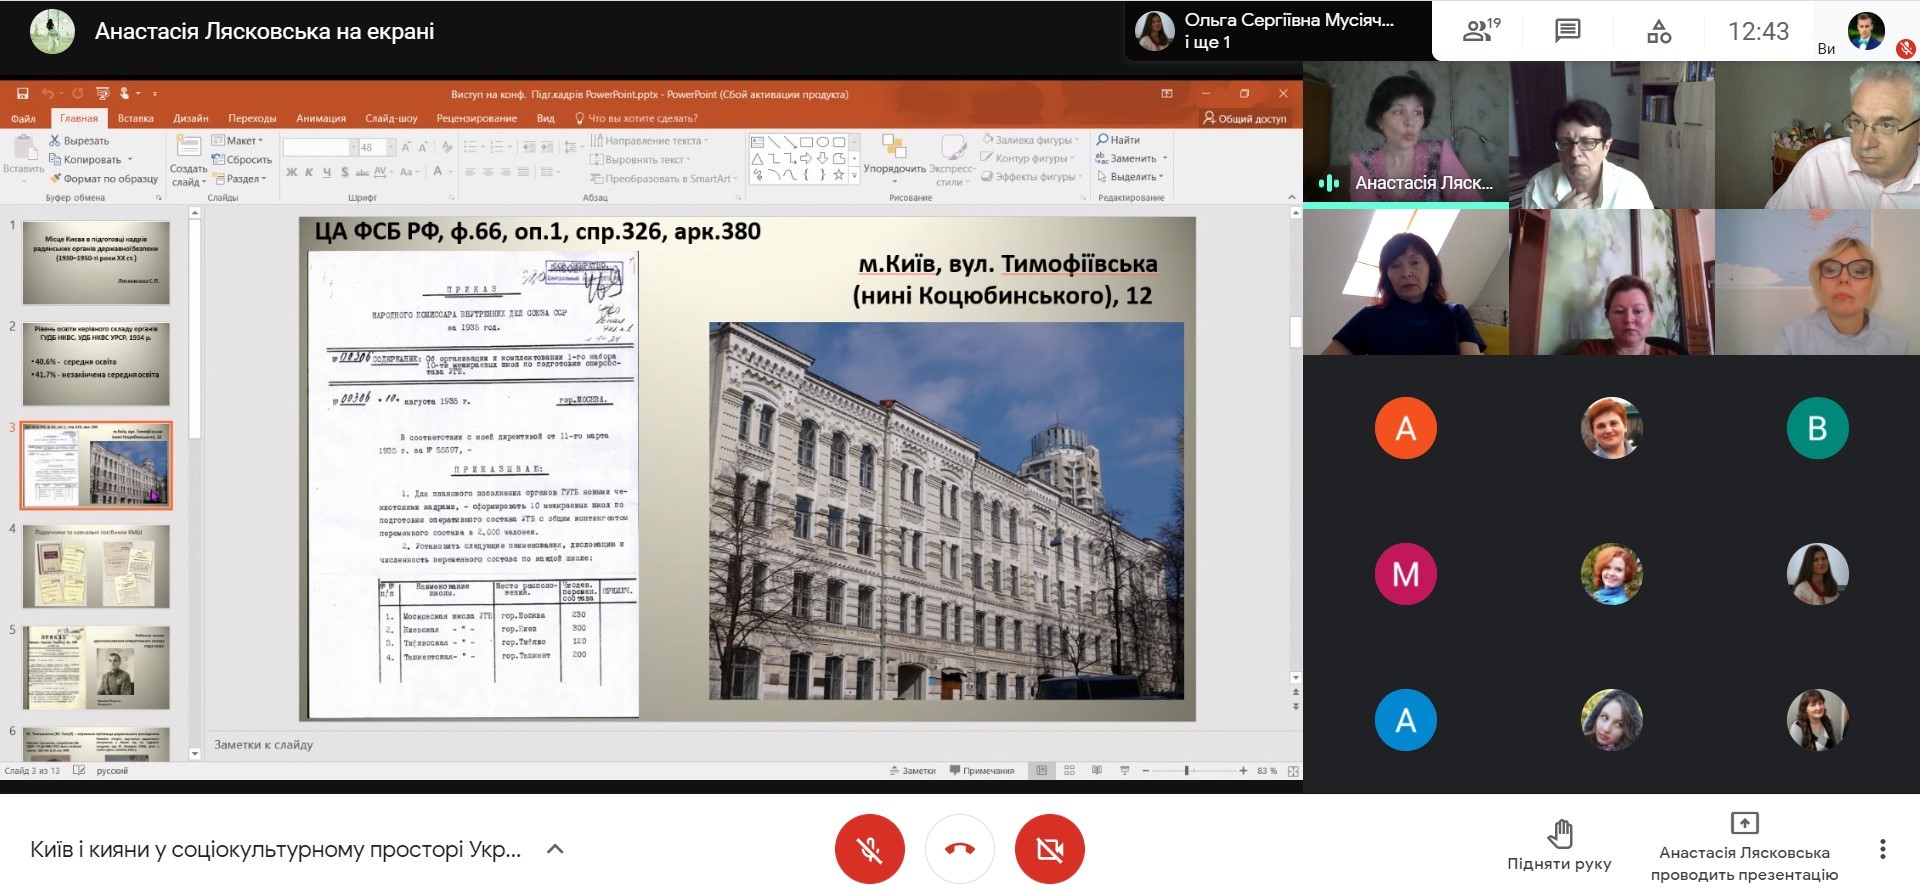Click the zoom slider in status bar

1187,771
